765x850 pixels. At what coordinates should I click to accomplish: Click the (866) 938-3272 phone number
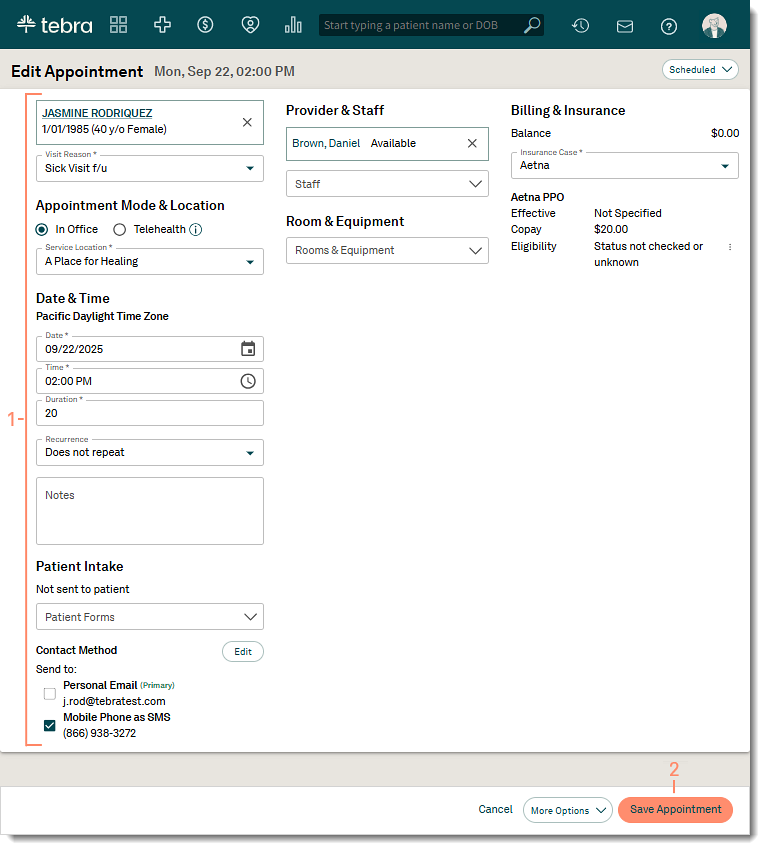pos(99,733)
